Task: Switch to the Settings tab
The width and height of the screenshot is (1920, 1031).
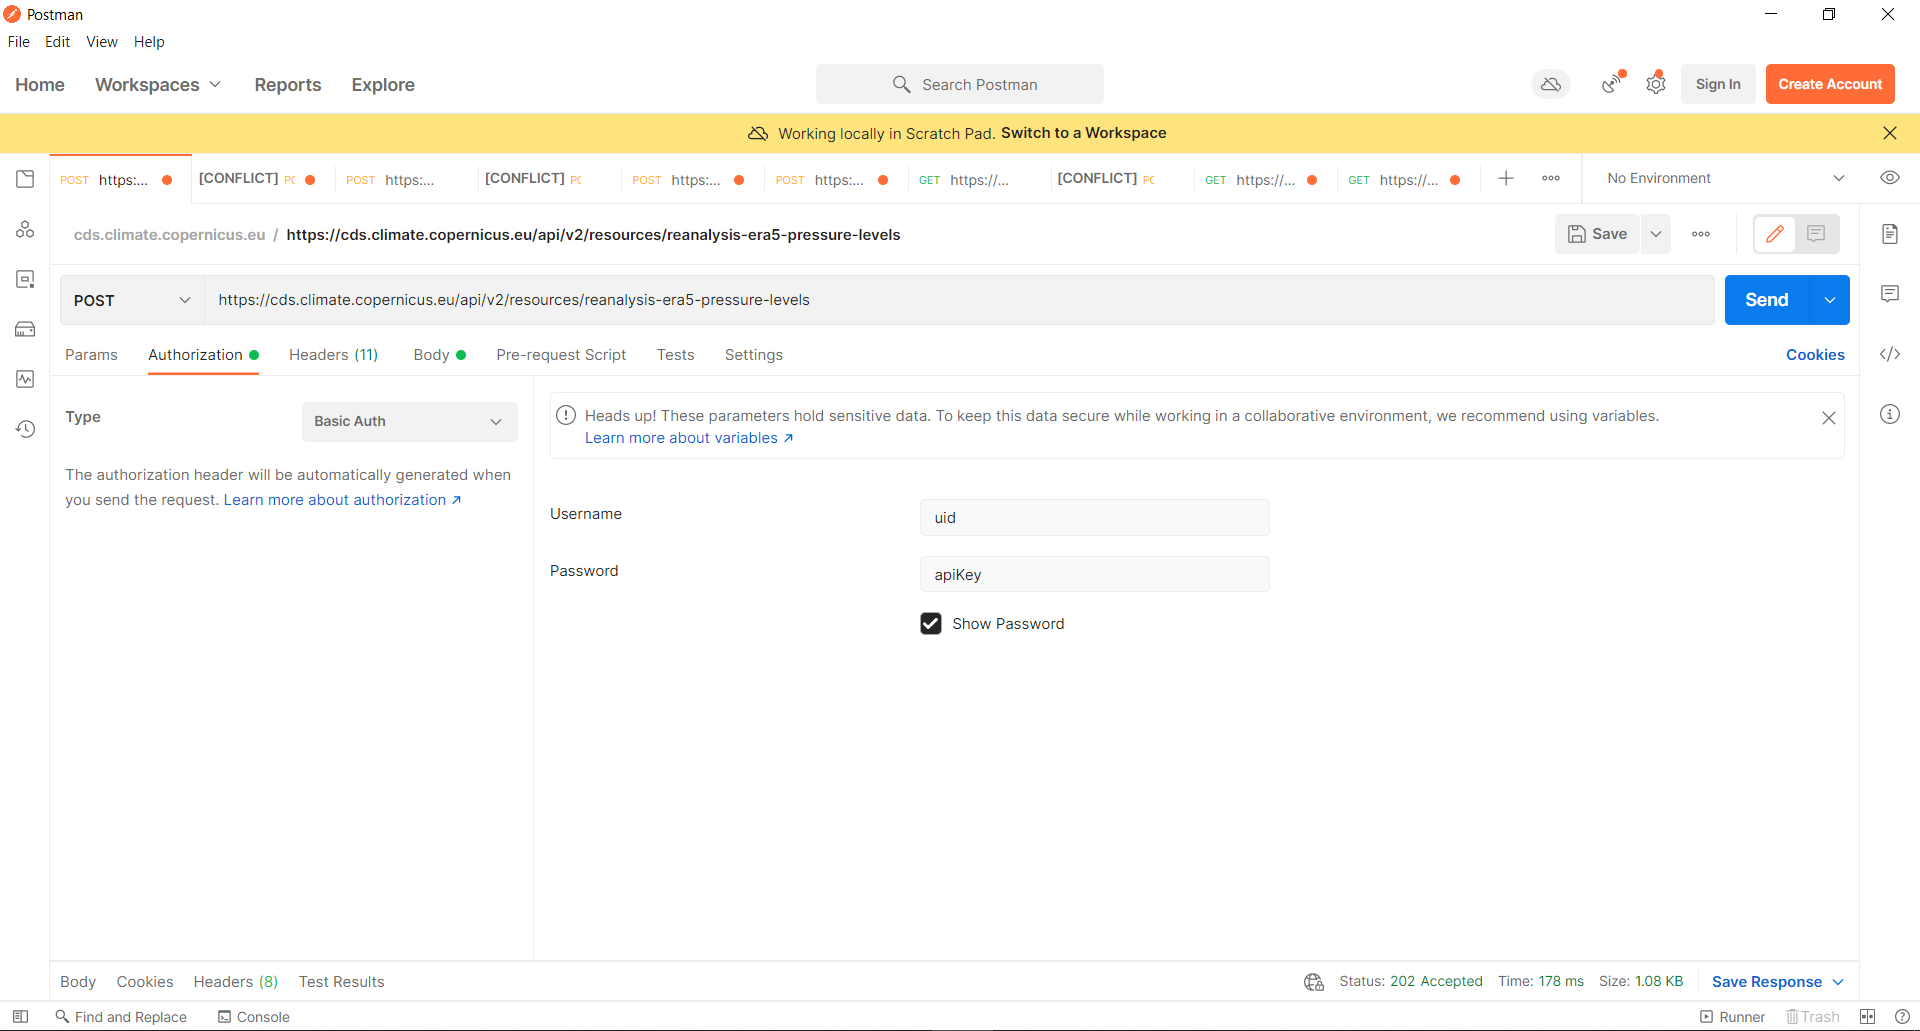Action: 754,355
